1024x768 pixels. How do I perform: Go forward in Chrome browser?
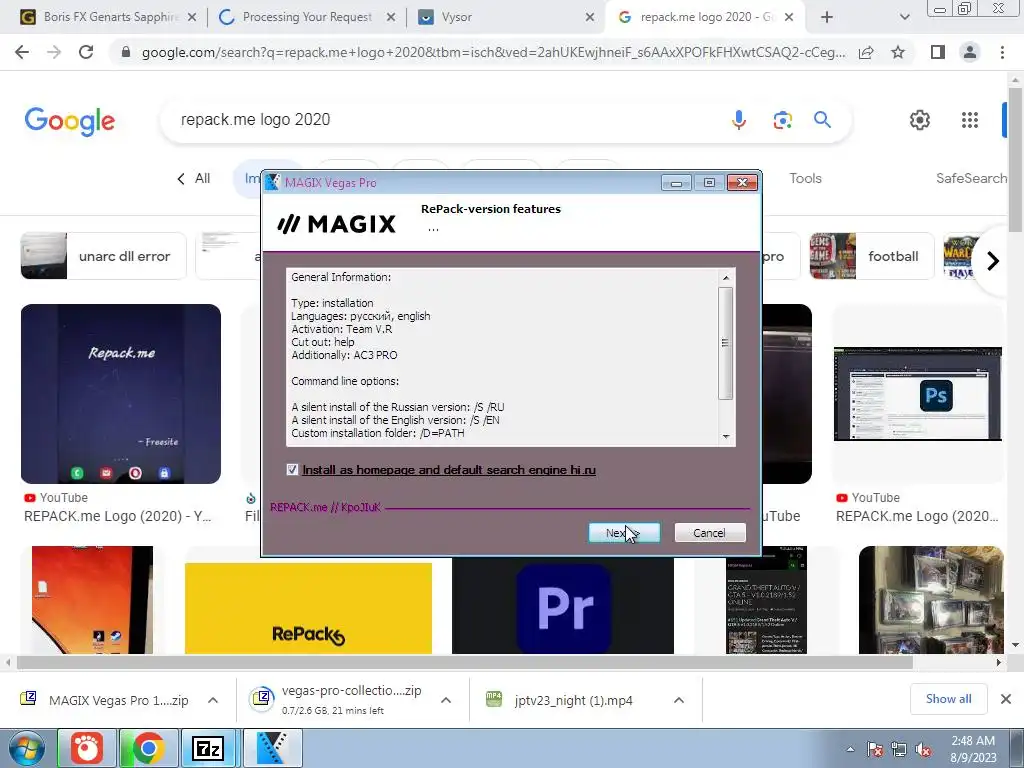[54, 52]
